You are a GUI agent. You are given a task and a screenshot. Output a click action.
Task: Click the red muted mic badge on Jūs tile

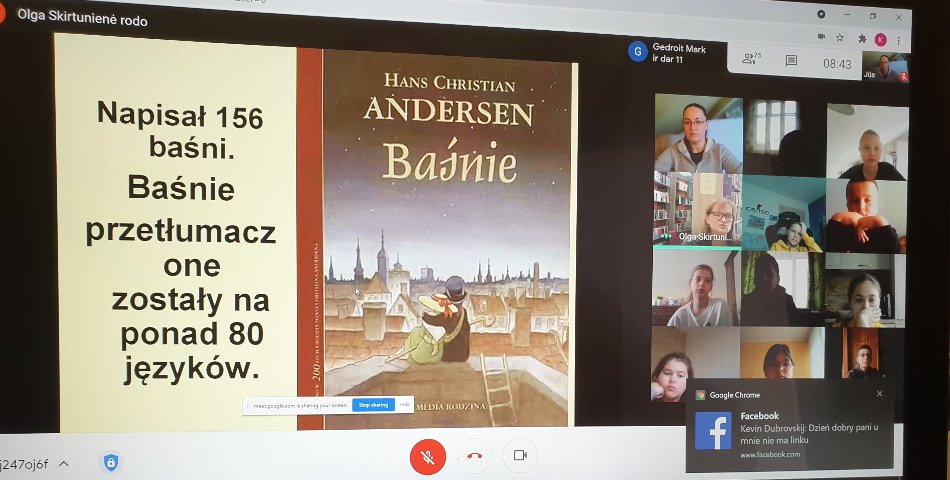pos(903,76)
